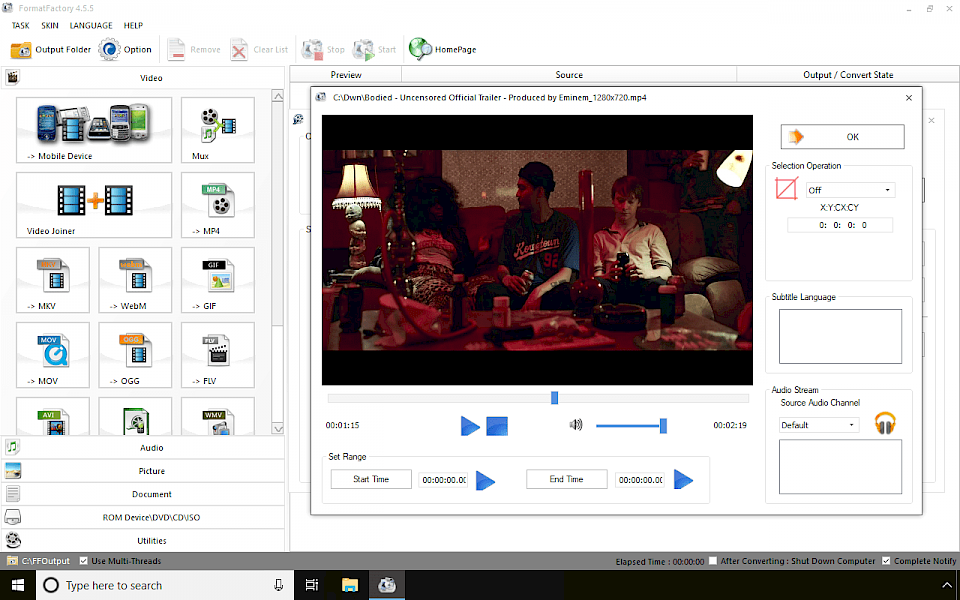The height and width of the screenshot is (600, 960).
Task: Expand the ROM Device\DVD\CD\ISO section
Action: tap(143, 517)
